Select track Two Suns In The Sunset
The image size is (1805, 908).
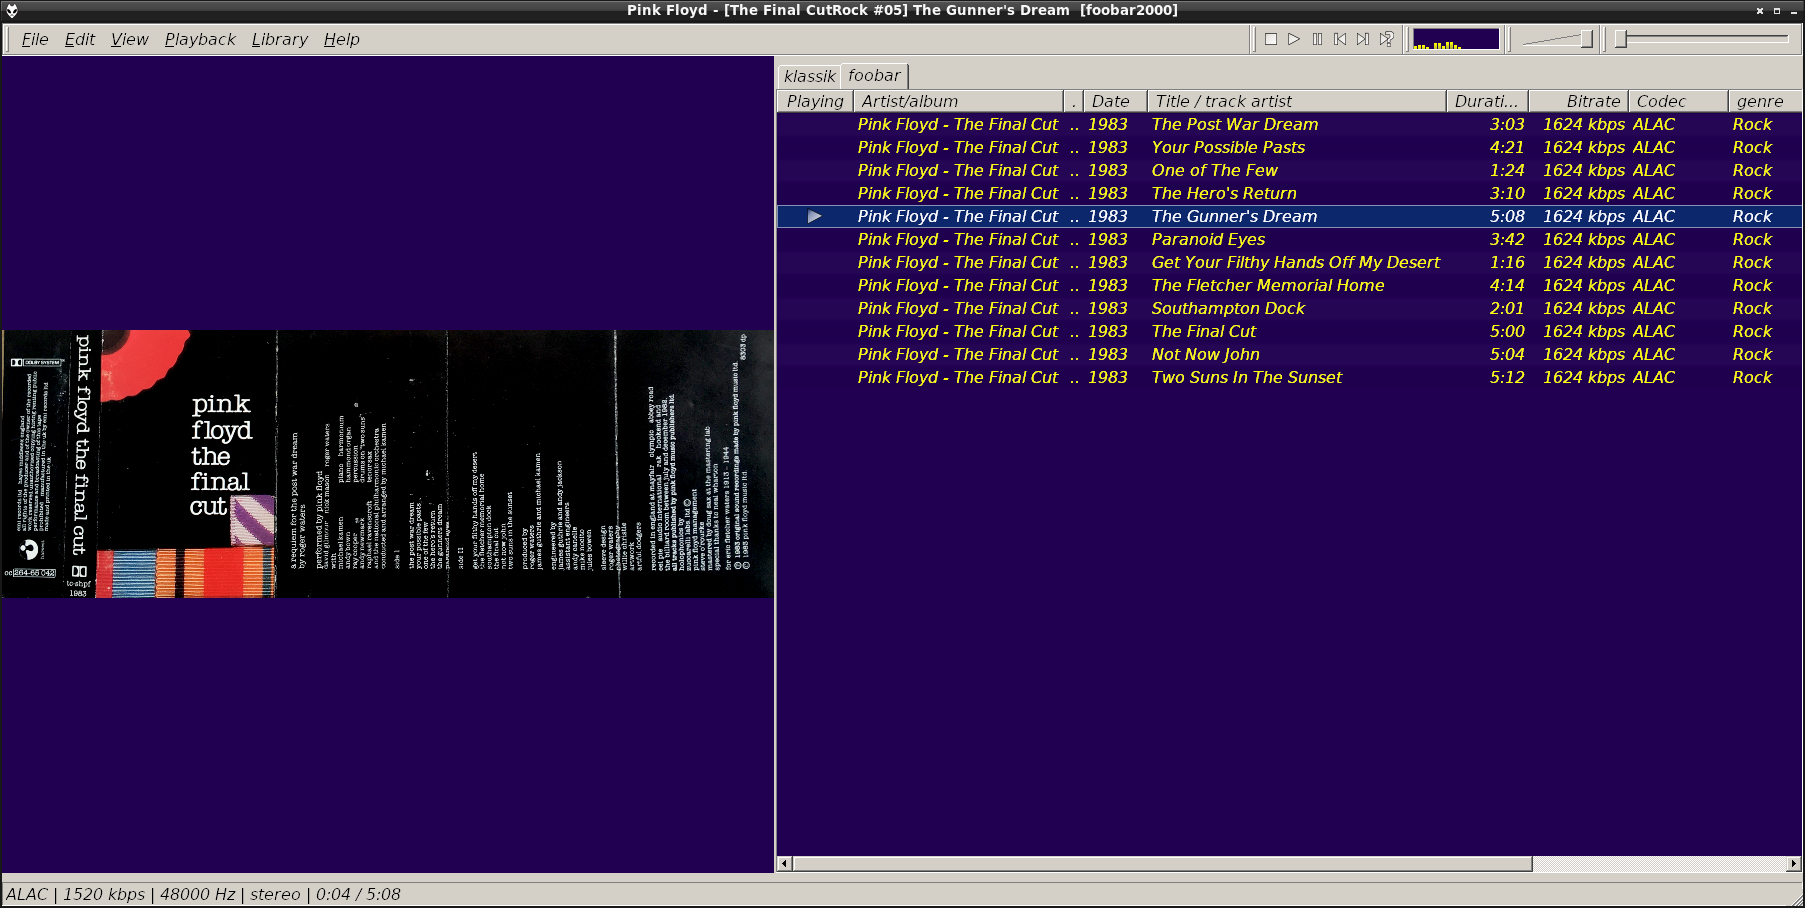pos(1289,377)
